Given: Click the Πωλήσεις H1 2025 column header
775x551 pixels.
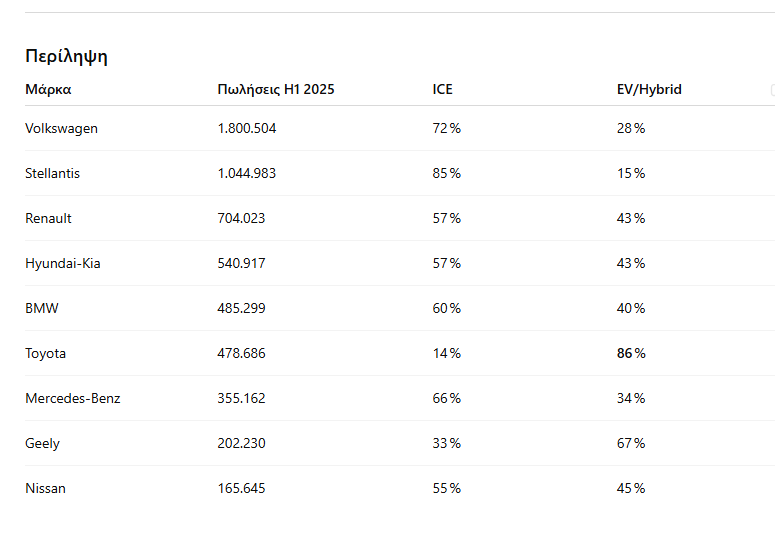Looking at the screenshot, I should tap(276, 90).
